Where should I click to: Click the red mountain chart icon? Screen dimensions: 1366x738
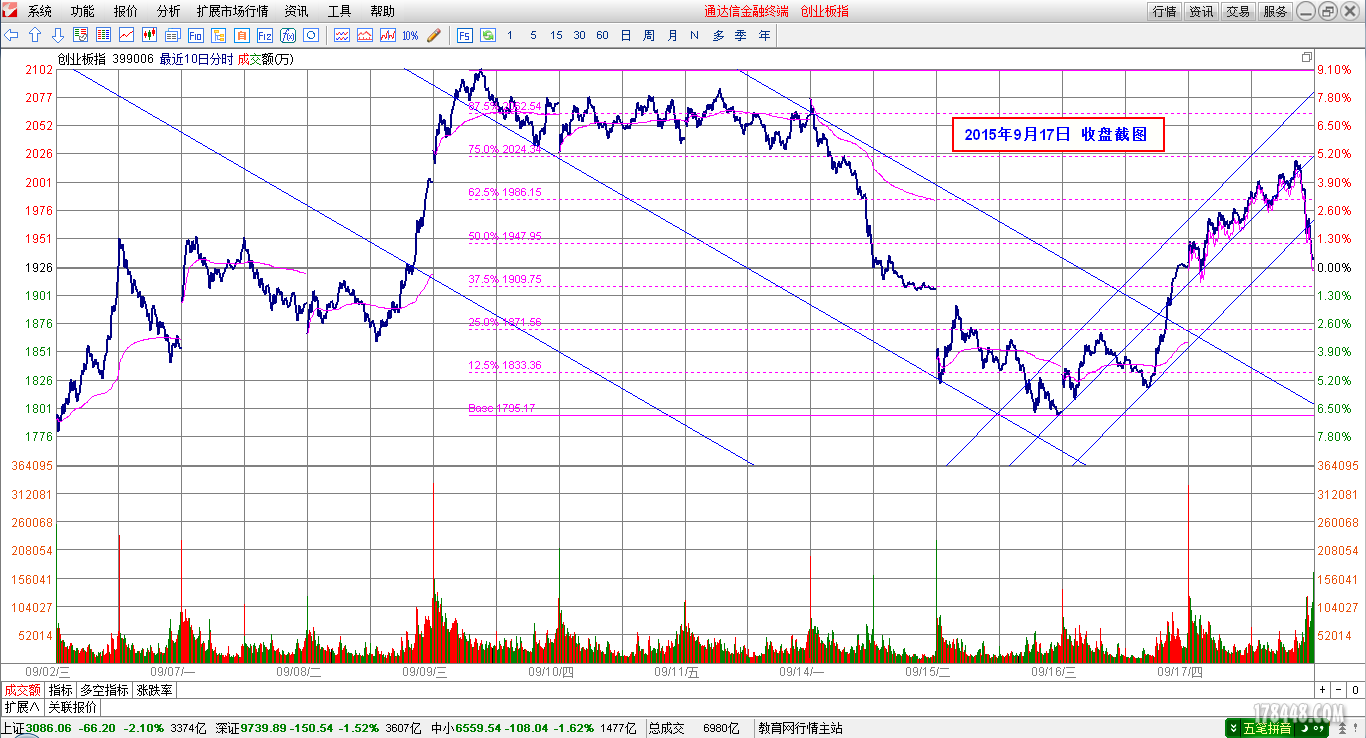click(x=365, y=35)
